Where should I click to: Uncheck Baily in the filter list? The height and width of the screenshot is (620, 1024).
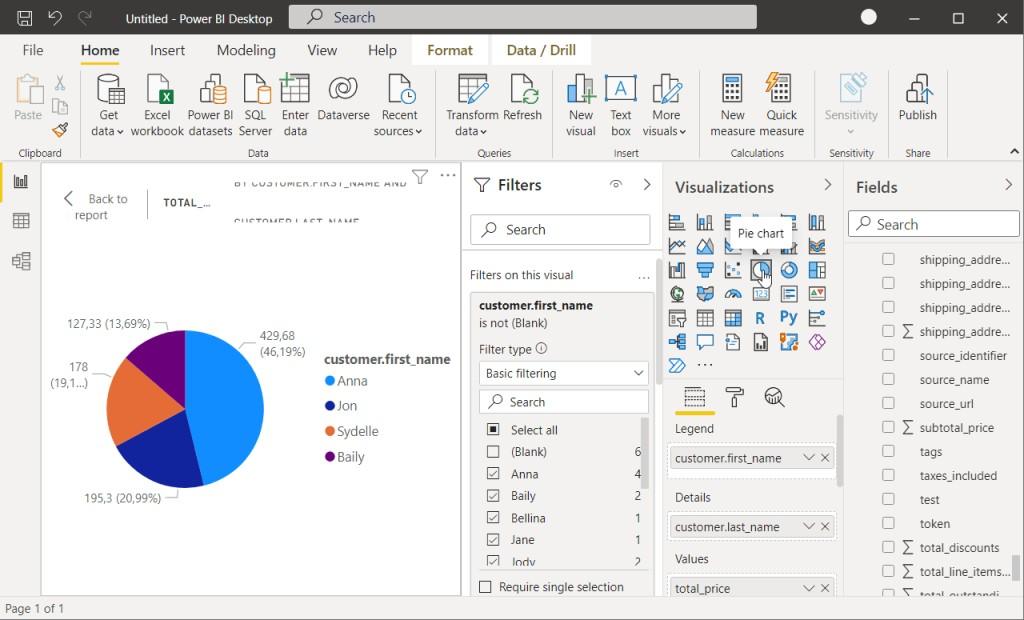point(493,496)
